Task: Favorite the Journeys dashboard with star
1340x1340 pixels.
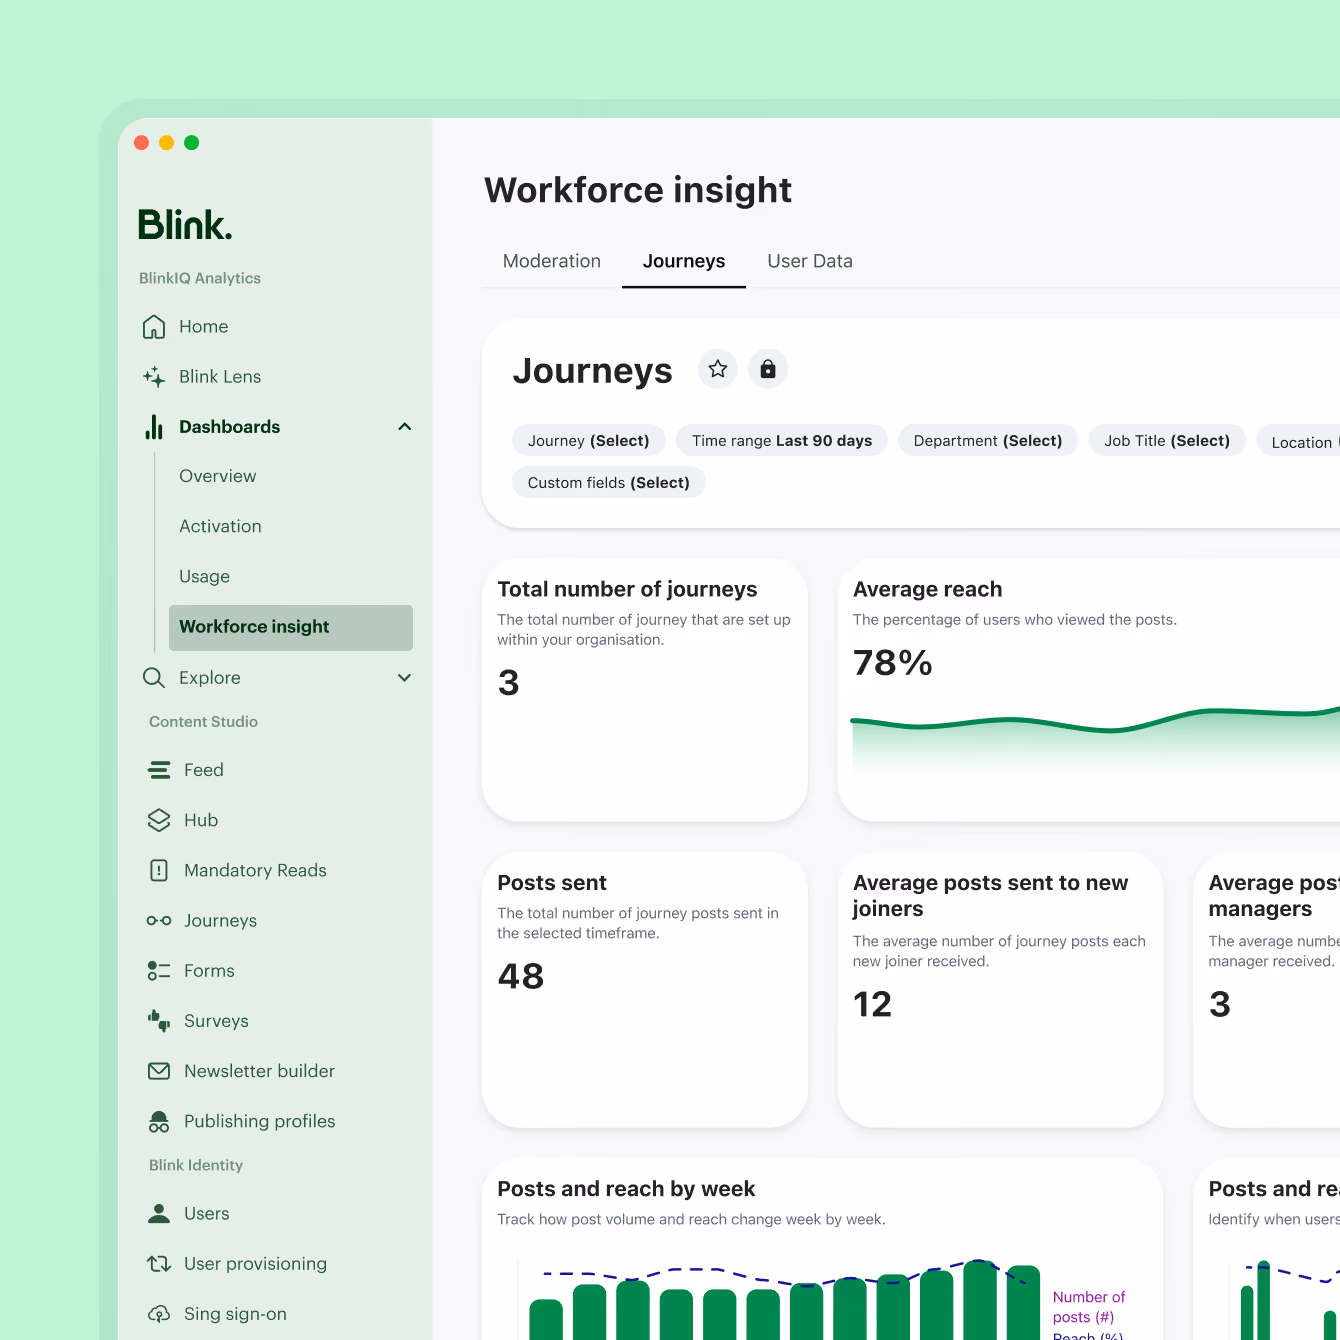Action: 718,369
